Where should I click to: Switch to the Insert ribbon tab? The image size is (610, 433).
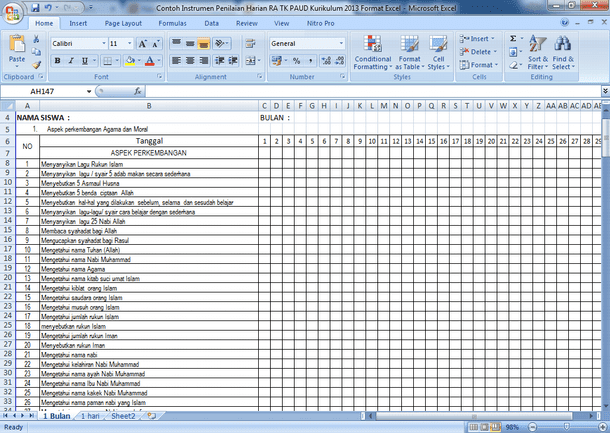coord(78,23)
